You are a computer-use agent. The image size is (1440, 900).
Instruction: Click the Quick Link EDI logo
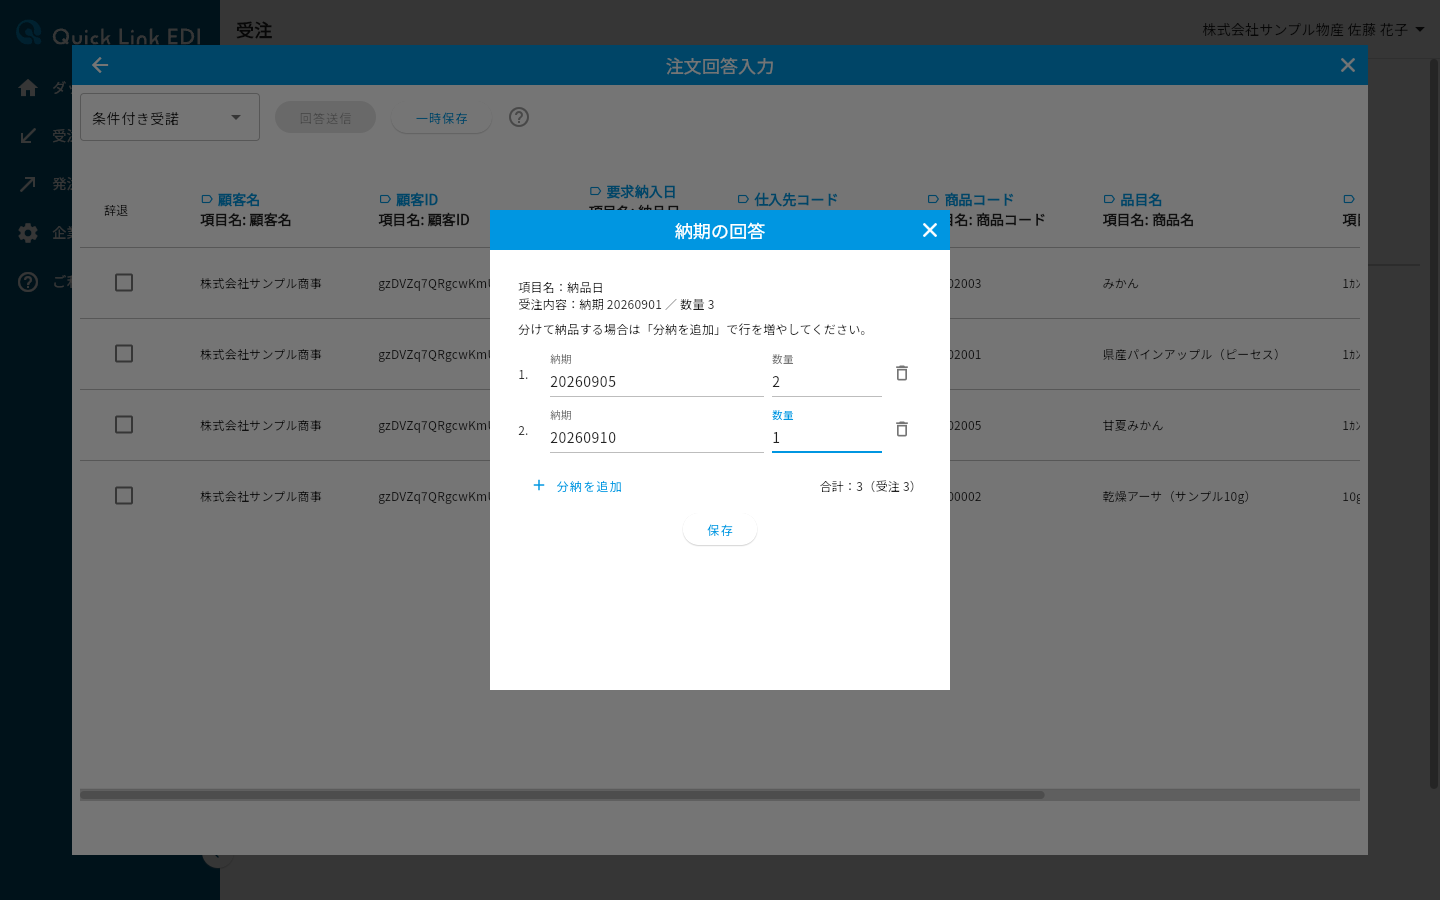click(x=110, y=34)
